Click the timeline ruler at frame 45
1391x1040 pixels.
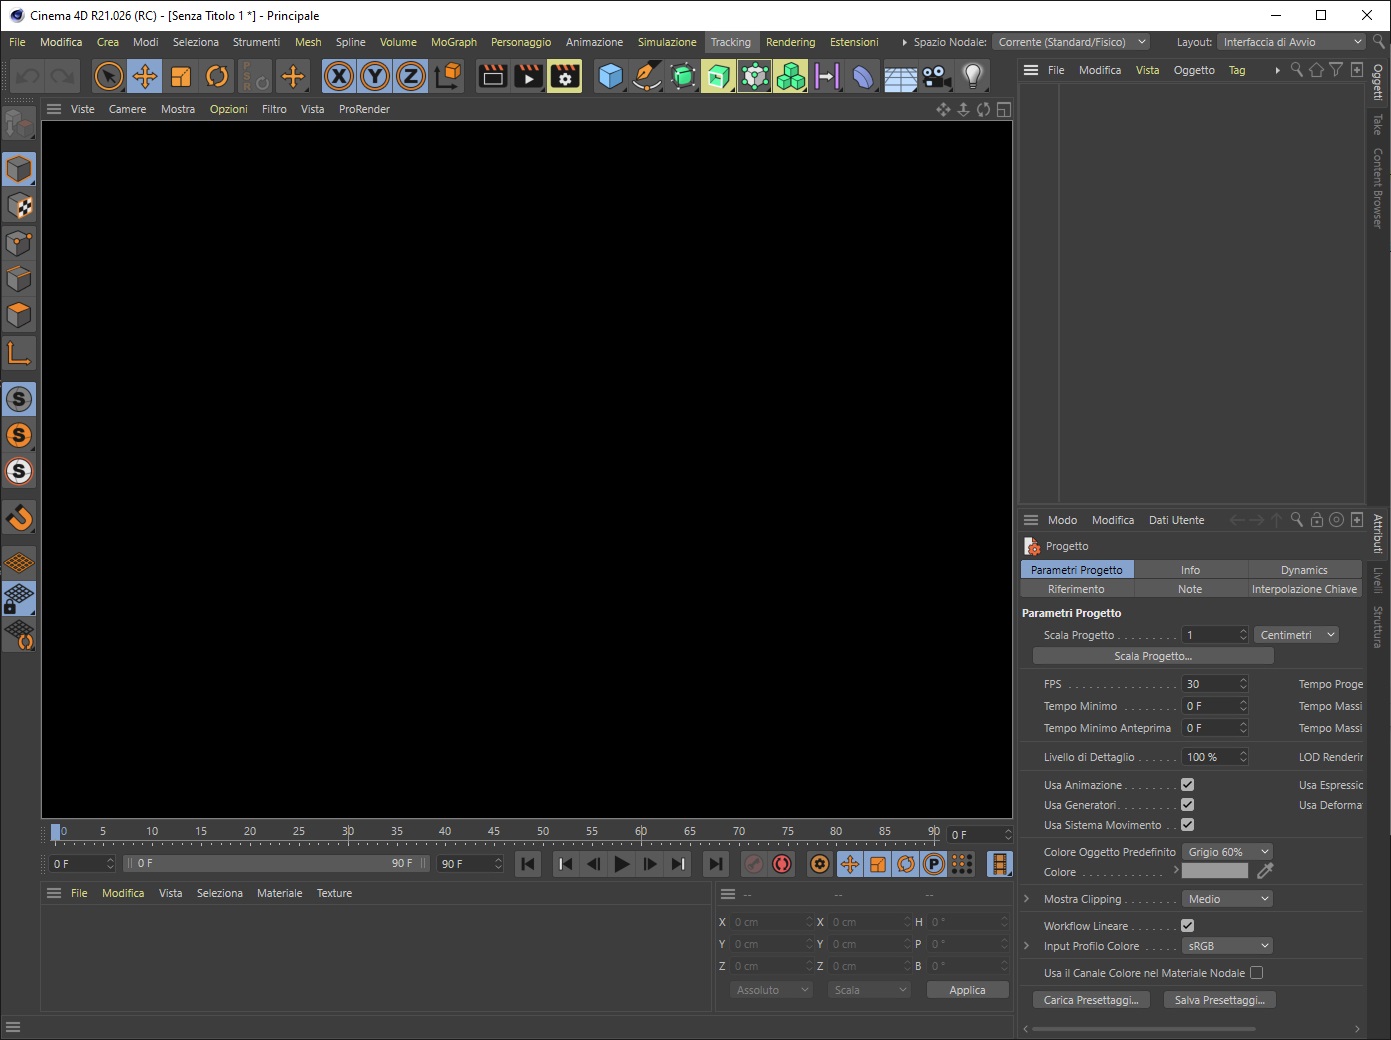click(494, 832)
